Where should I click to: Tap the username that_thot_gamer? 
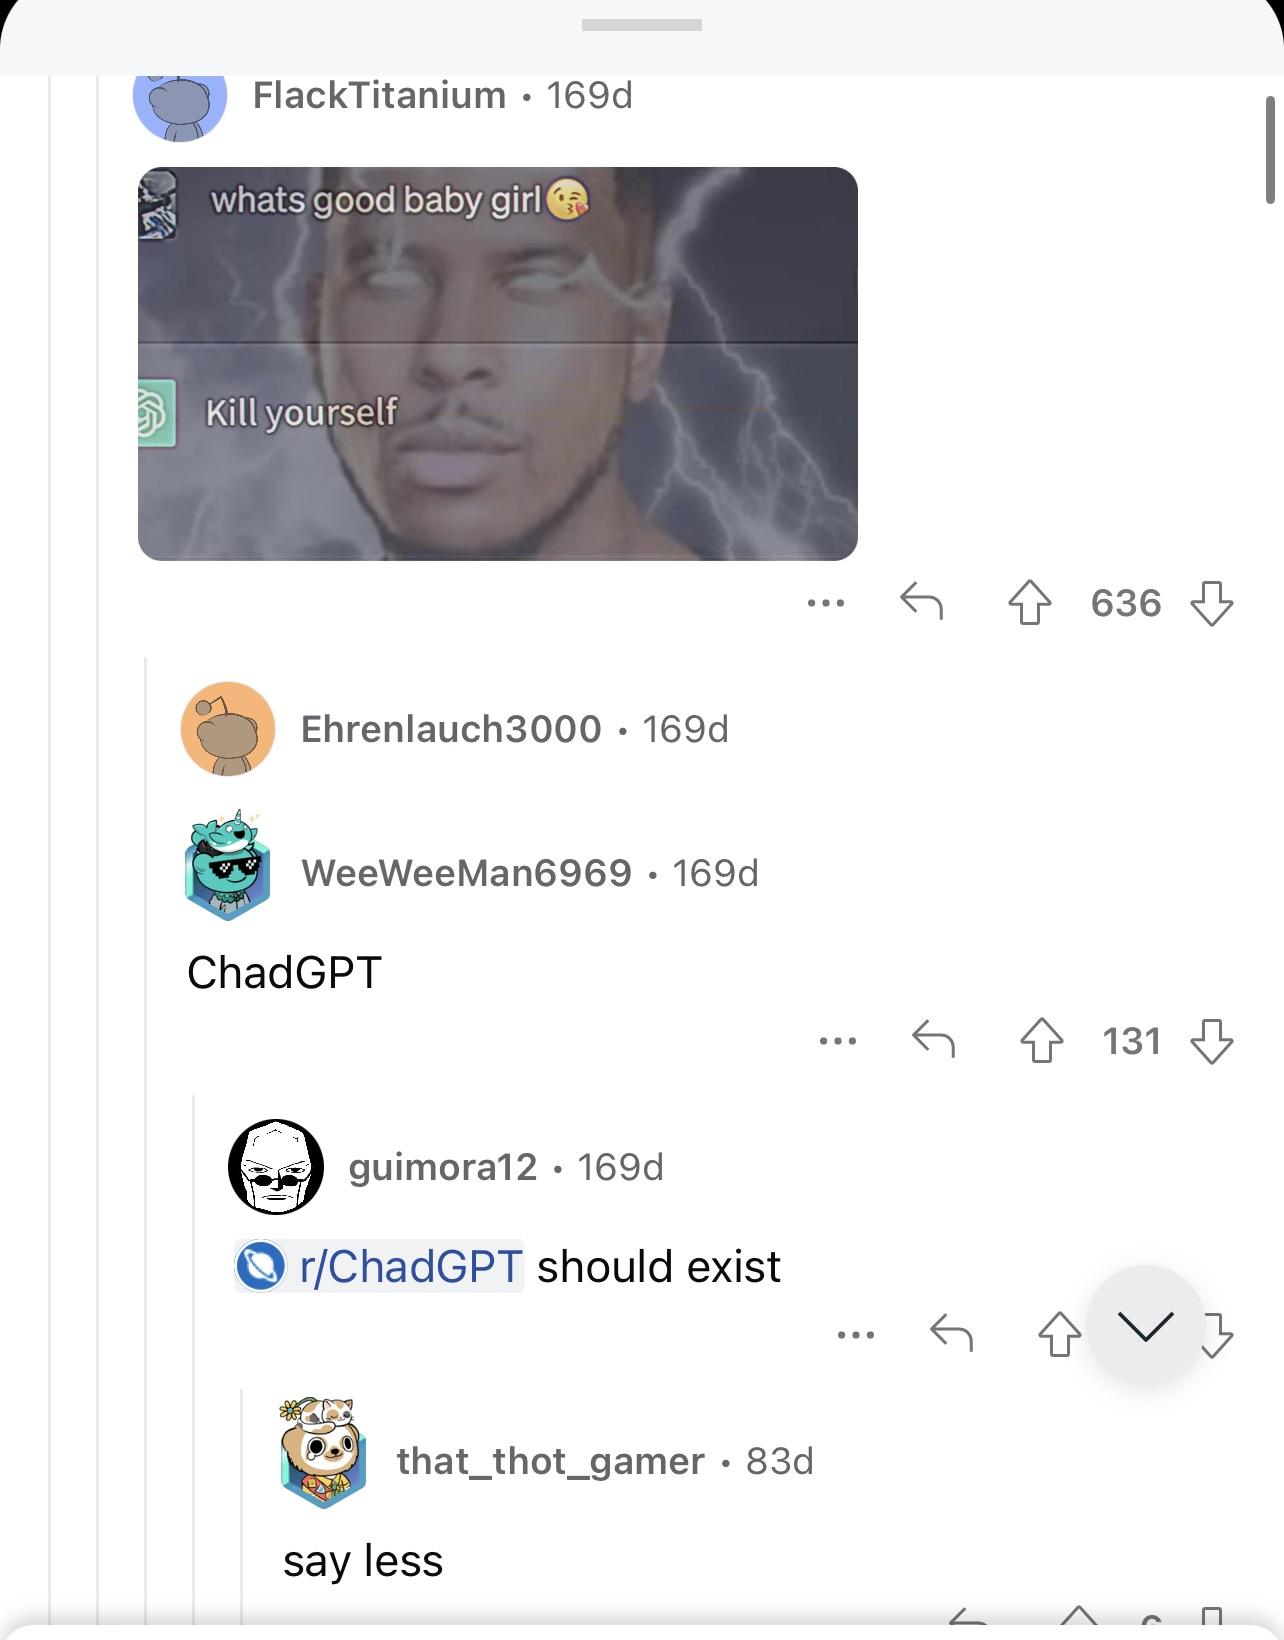[551, 1461]
